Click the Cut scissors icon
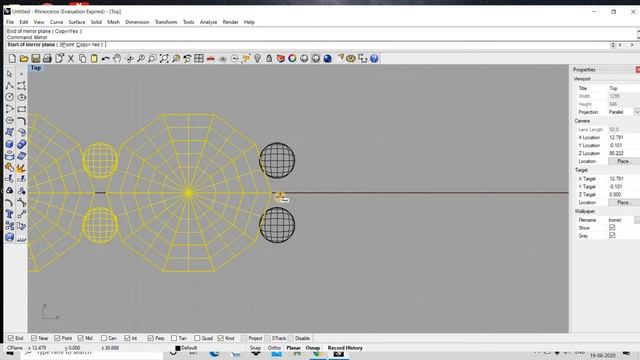The height and width of the screenshot is (360, 640). pos(71,58)
